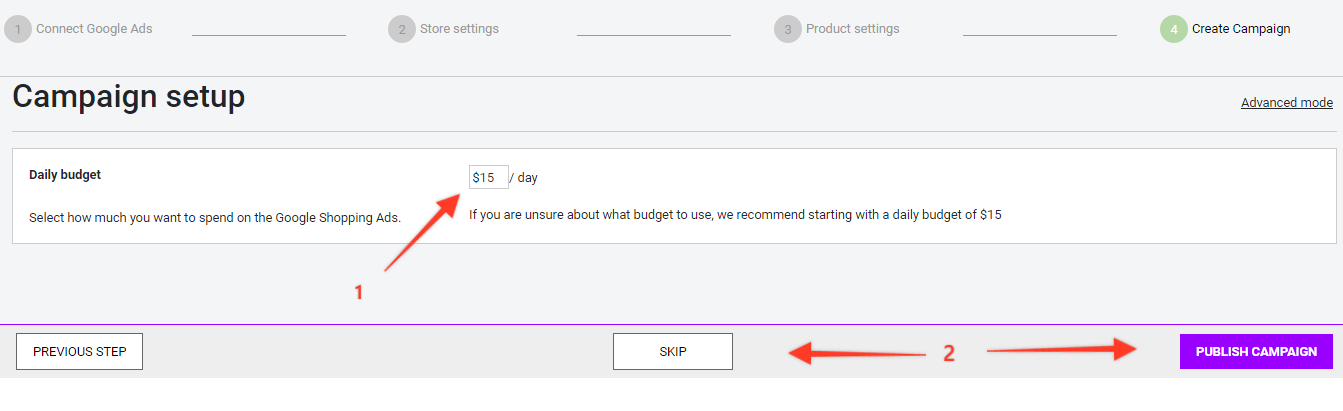Click the Campaign setup heading
The image size is (1343, 411).
click(x=128, y=97)
